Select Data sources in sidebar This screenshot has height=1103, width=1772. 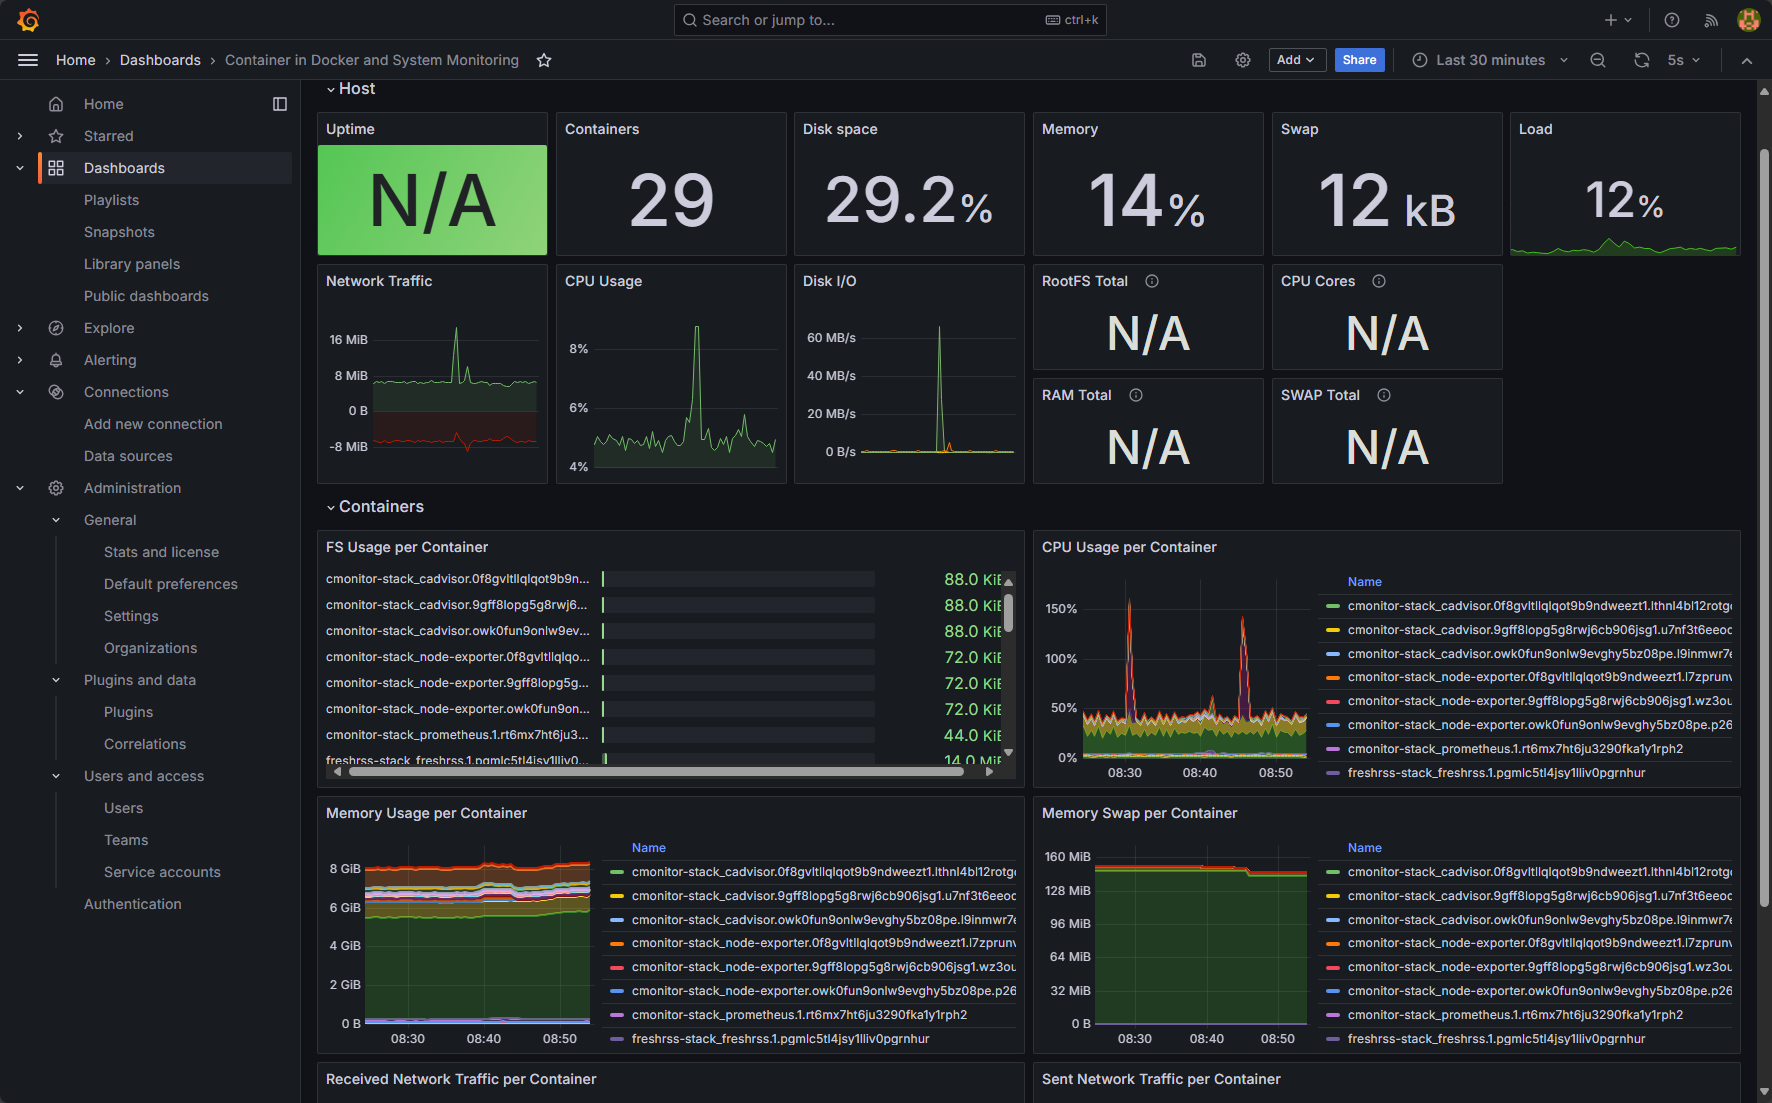pyautogui.click(x=128, y=456)
